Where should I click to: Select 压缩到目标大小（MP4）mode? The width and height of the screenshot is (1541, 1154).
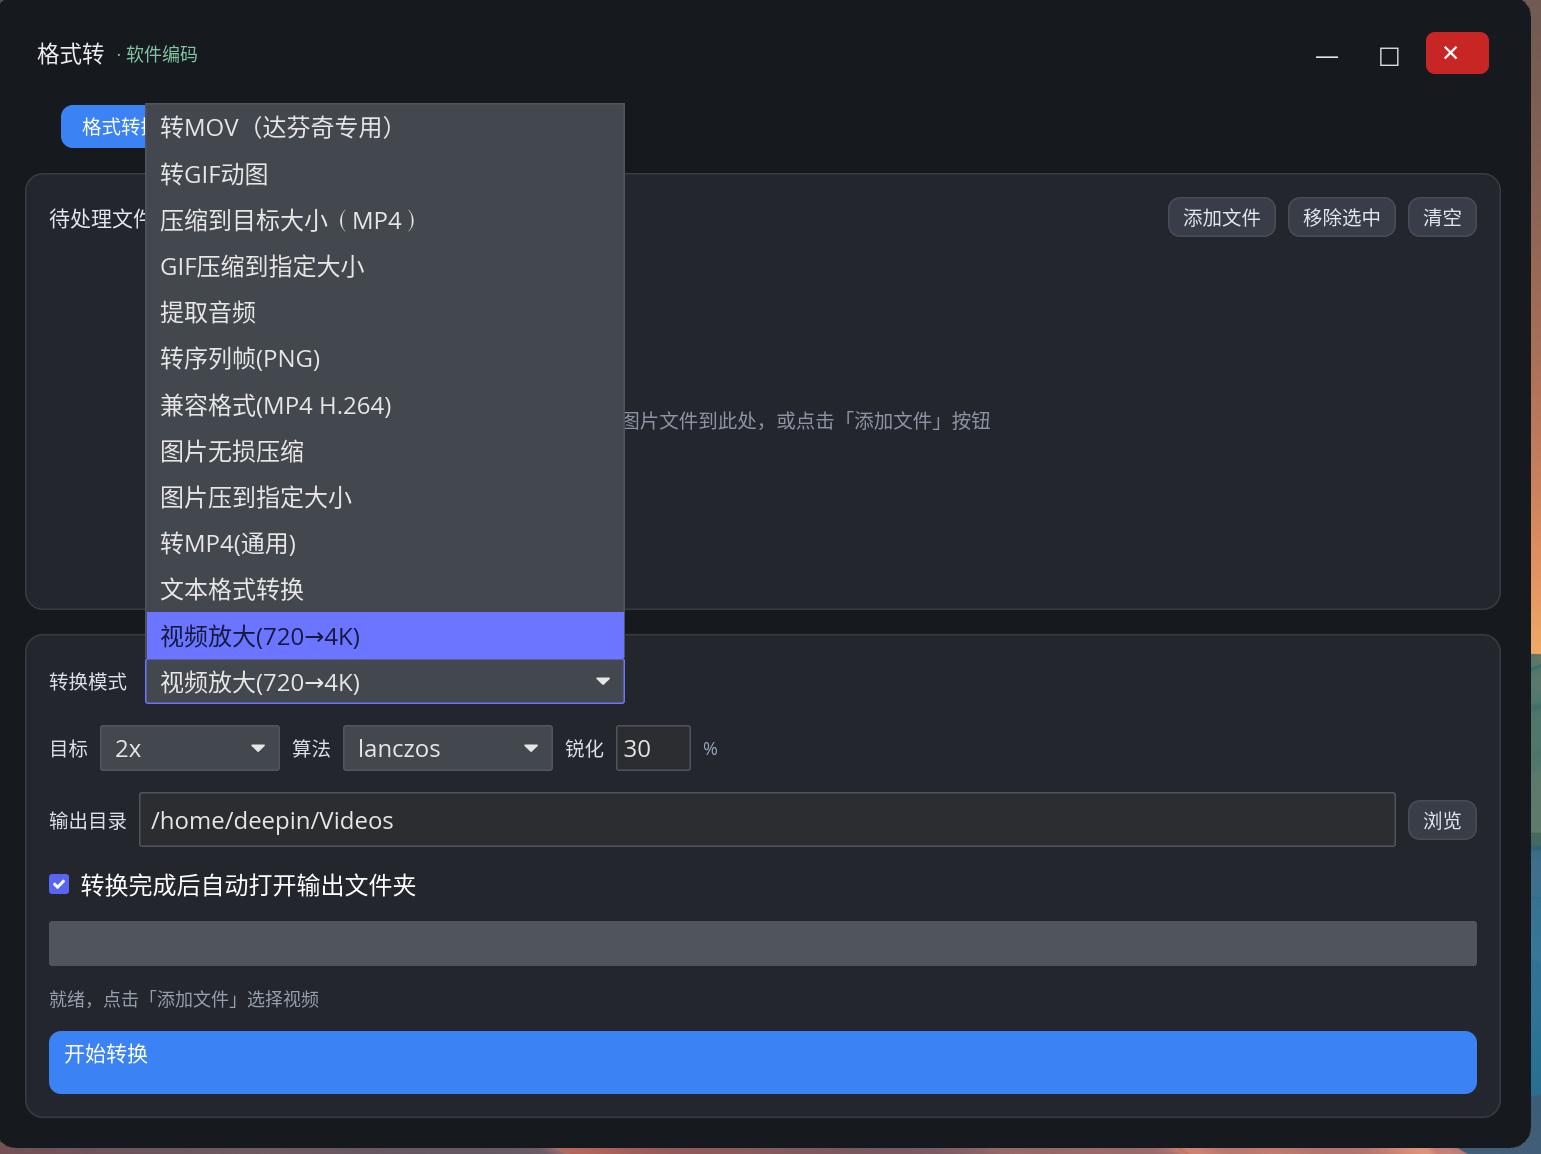385,220
